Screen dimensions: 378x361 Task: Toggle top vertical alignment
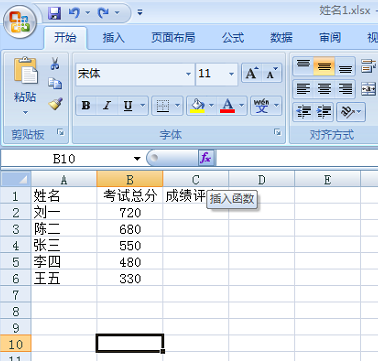tap(303, 66)
